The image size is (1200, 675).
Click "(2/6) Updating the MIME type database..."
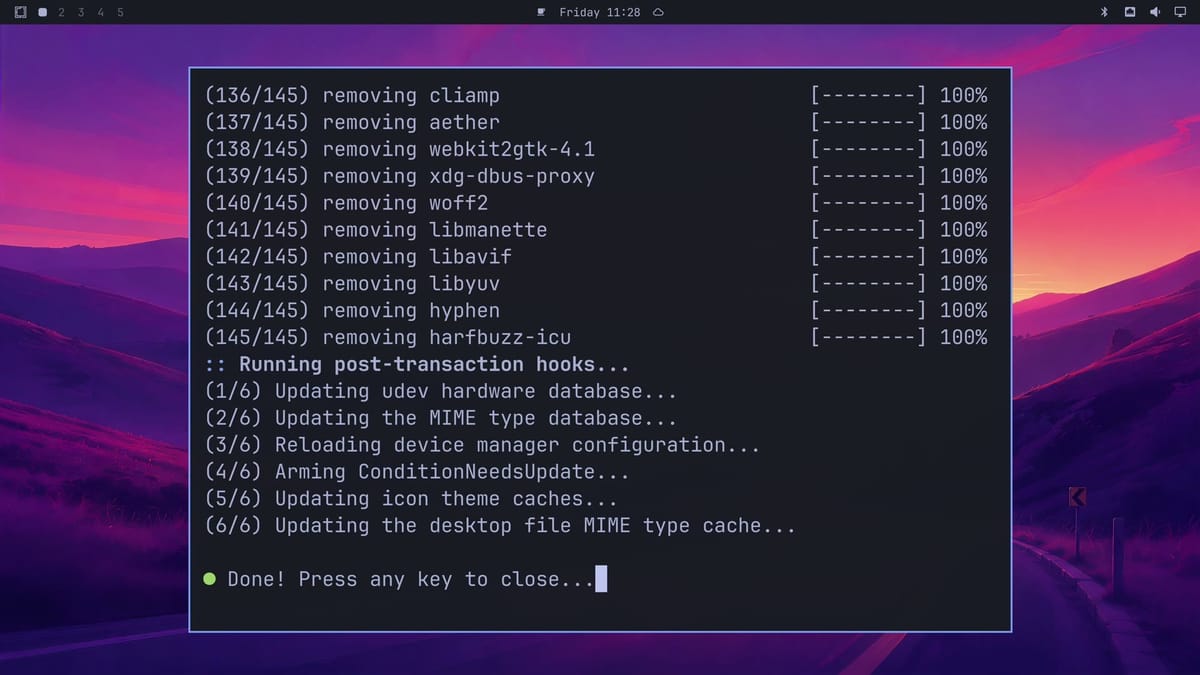pos(441,418)
